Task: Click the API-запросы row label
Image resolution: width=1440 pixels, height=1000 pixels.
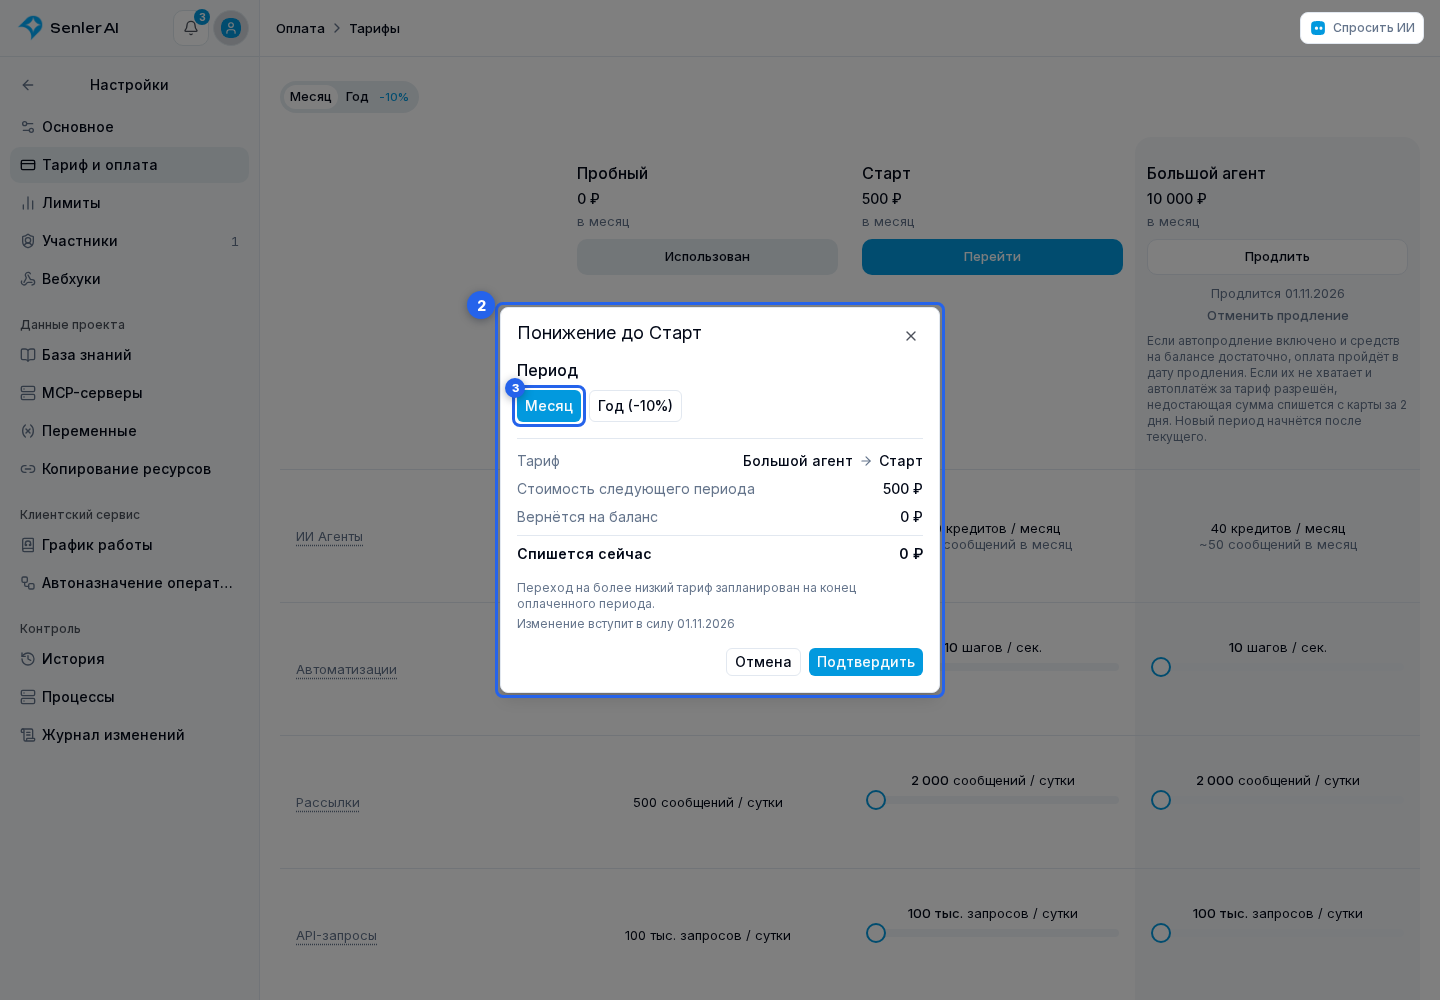Action: (x=336, y=936)
